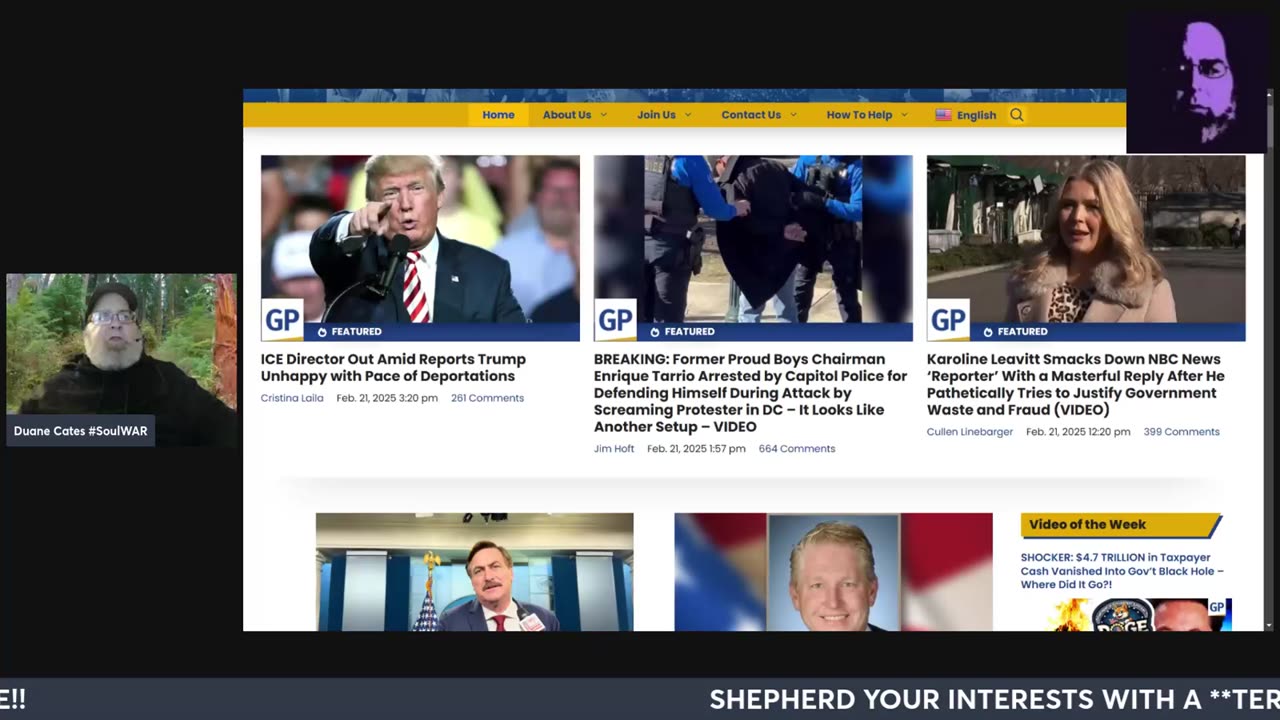
Task: Open the site search magnifier icon
Action: 1017,115
